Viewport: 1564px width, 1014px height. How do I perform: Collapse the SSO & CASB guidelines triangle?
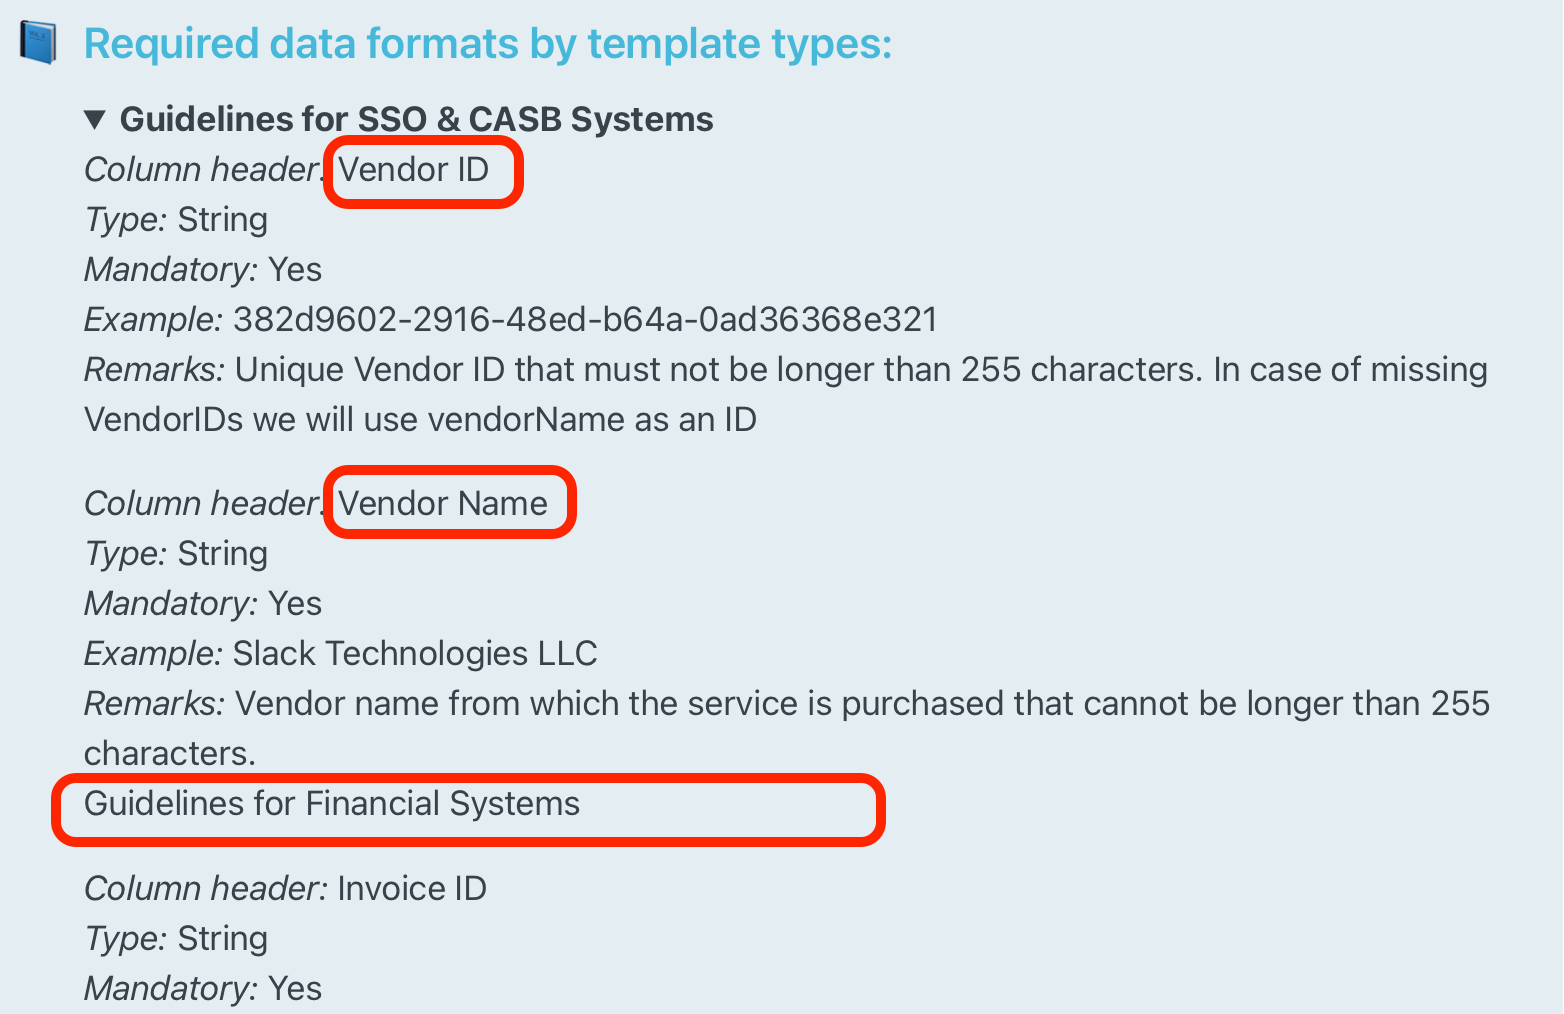click(x=95, y=120)
